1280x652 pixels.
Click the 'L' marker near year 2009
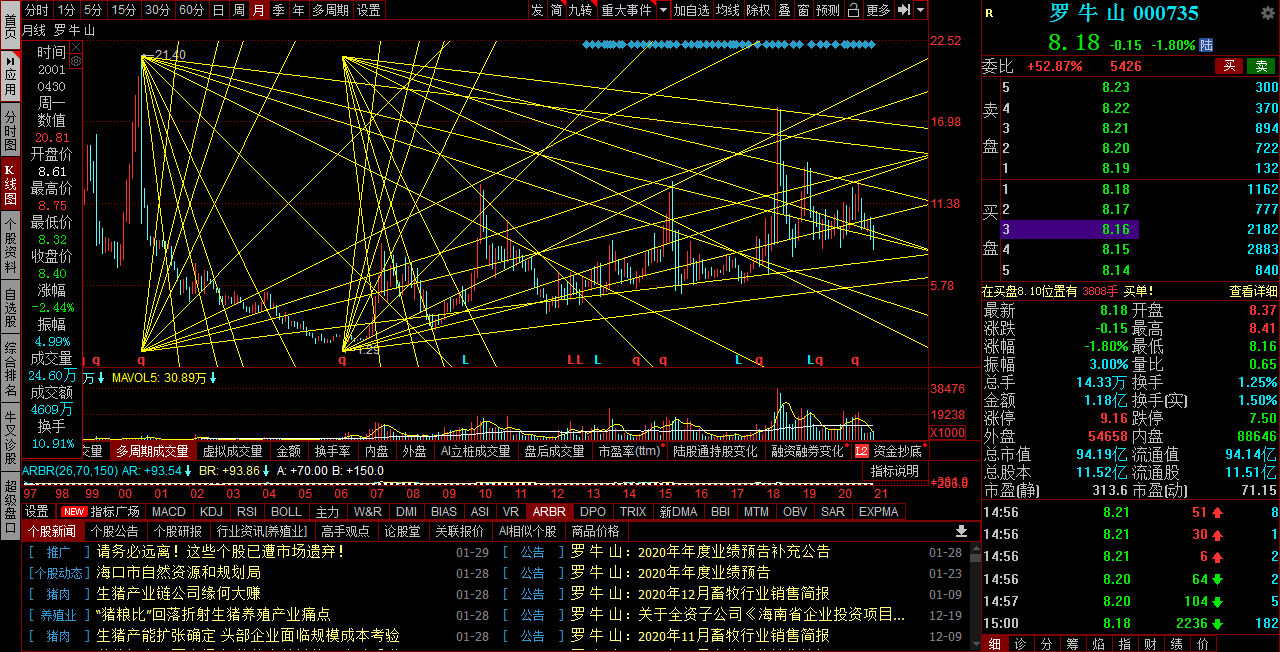[x=465, y=359]
